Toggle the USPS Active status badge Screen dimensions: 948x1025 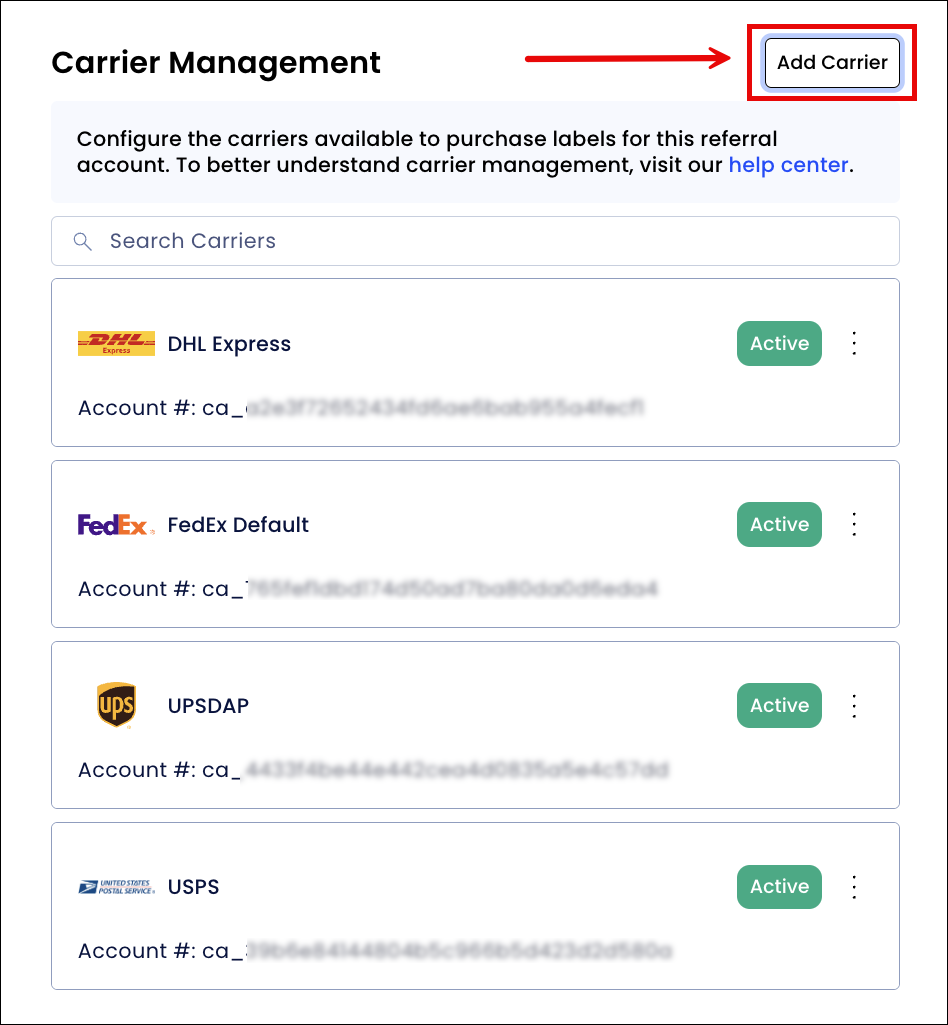coord(779,886)
